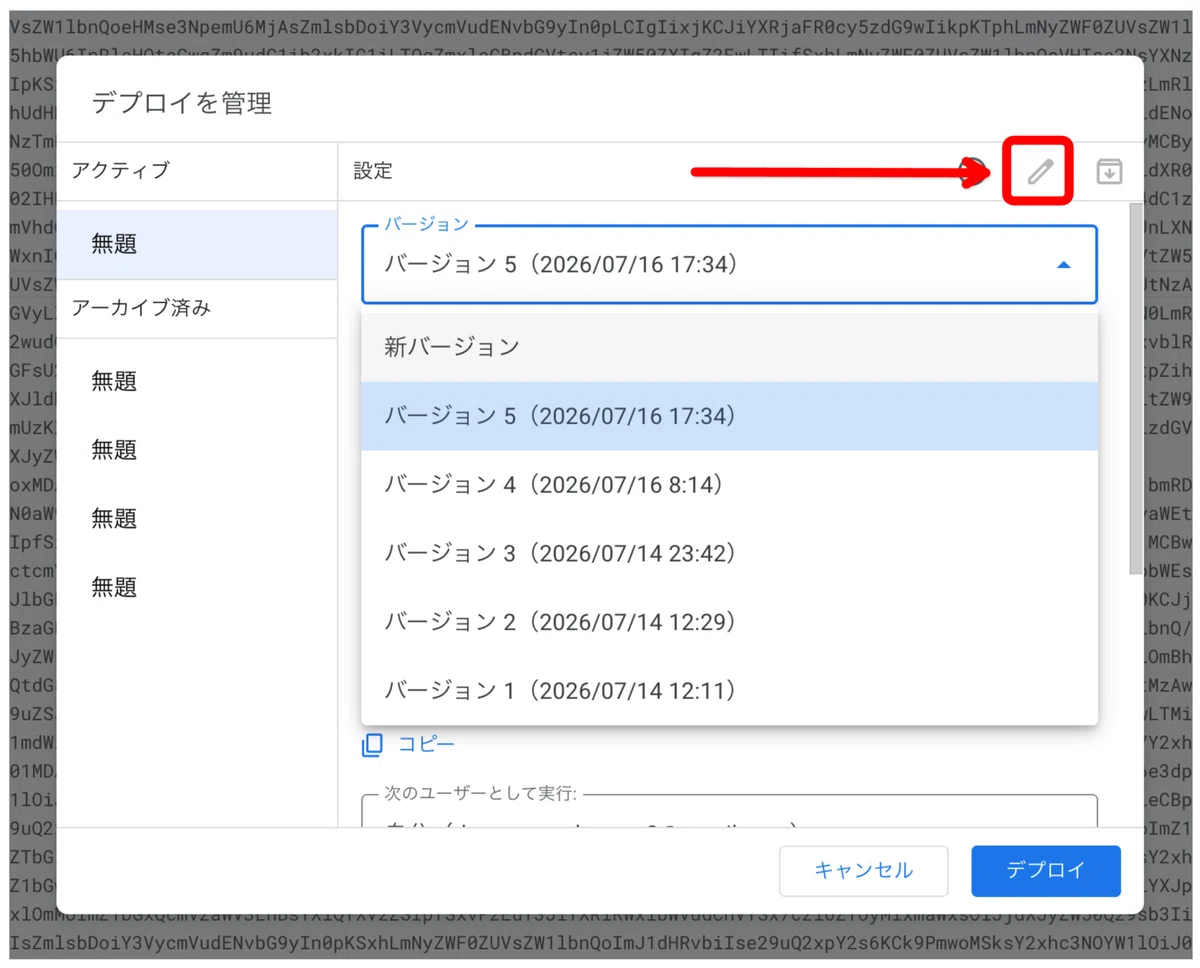Select バージョン 4 (2026/07/16 8:14)

(729, 484)
